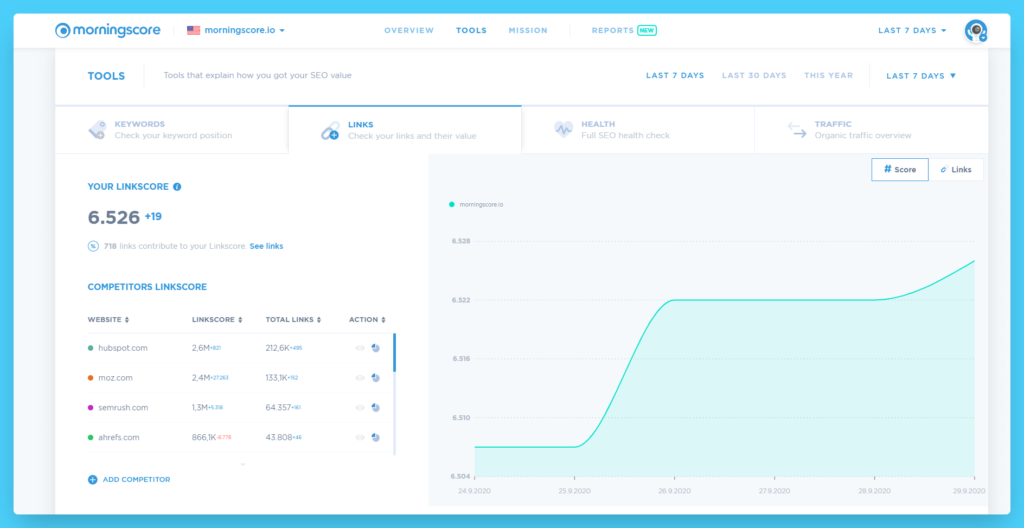Sort competitors by Website column
The image size is (1024, 528).
(x=108, y=320)
